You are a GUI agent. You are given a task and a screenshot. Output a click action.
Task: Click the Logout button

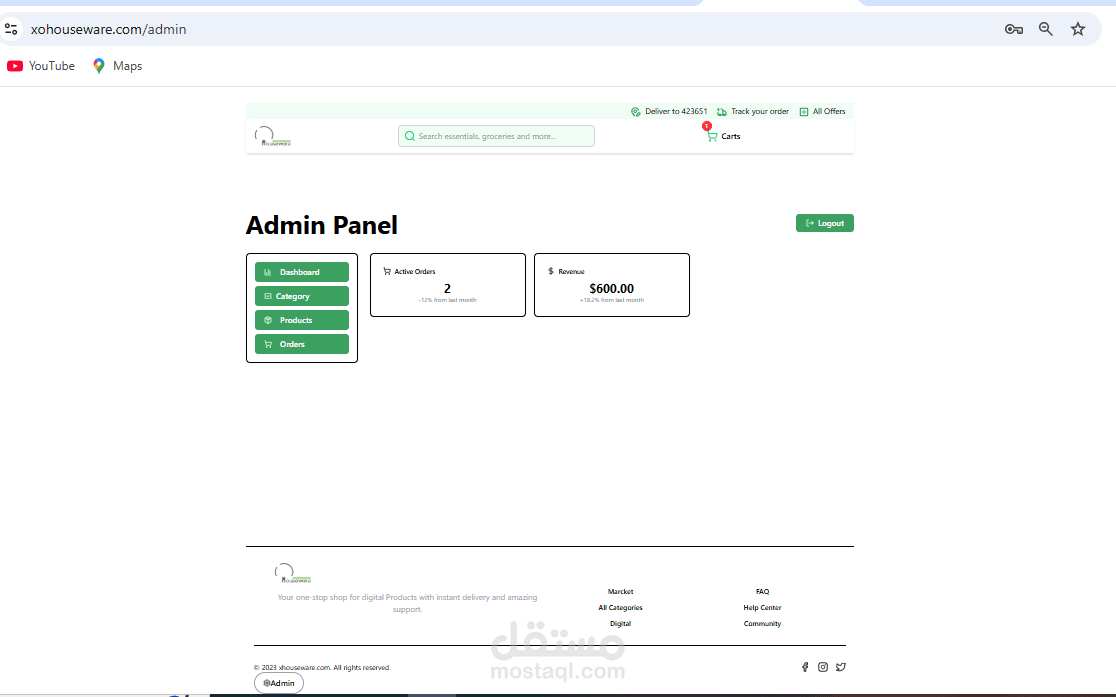click(824, 223)
